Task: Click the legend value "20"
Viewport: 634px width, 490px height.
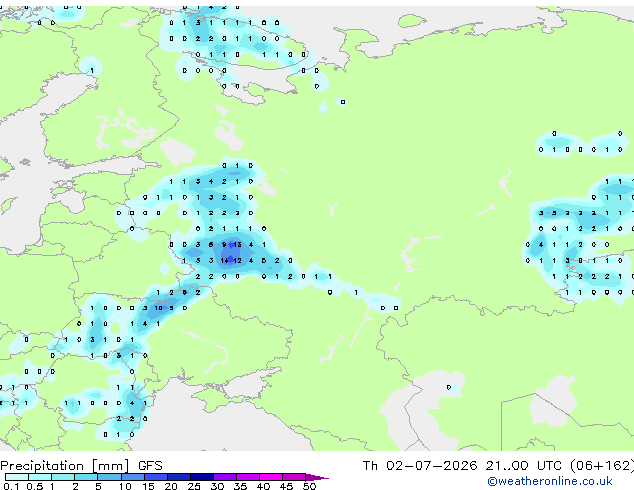Action: point(171,486)
